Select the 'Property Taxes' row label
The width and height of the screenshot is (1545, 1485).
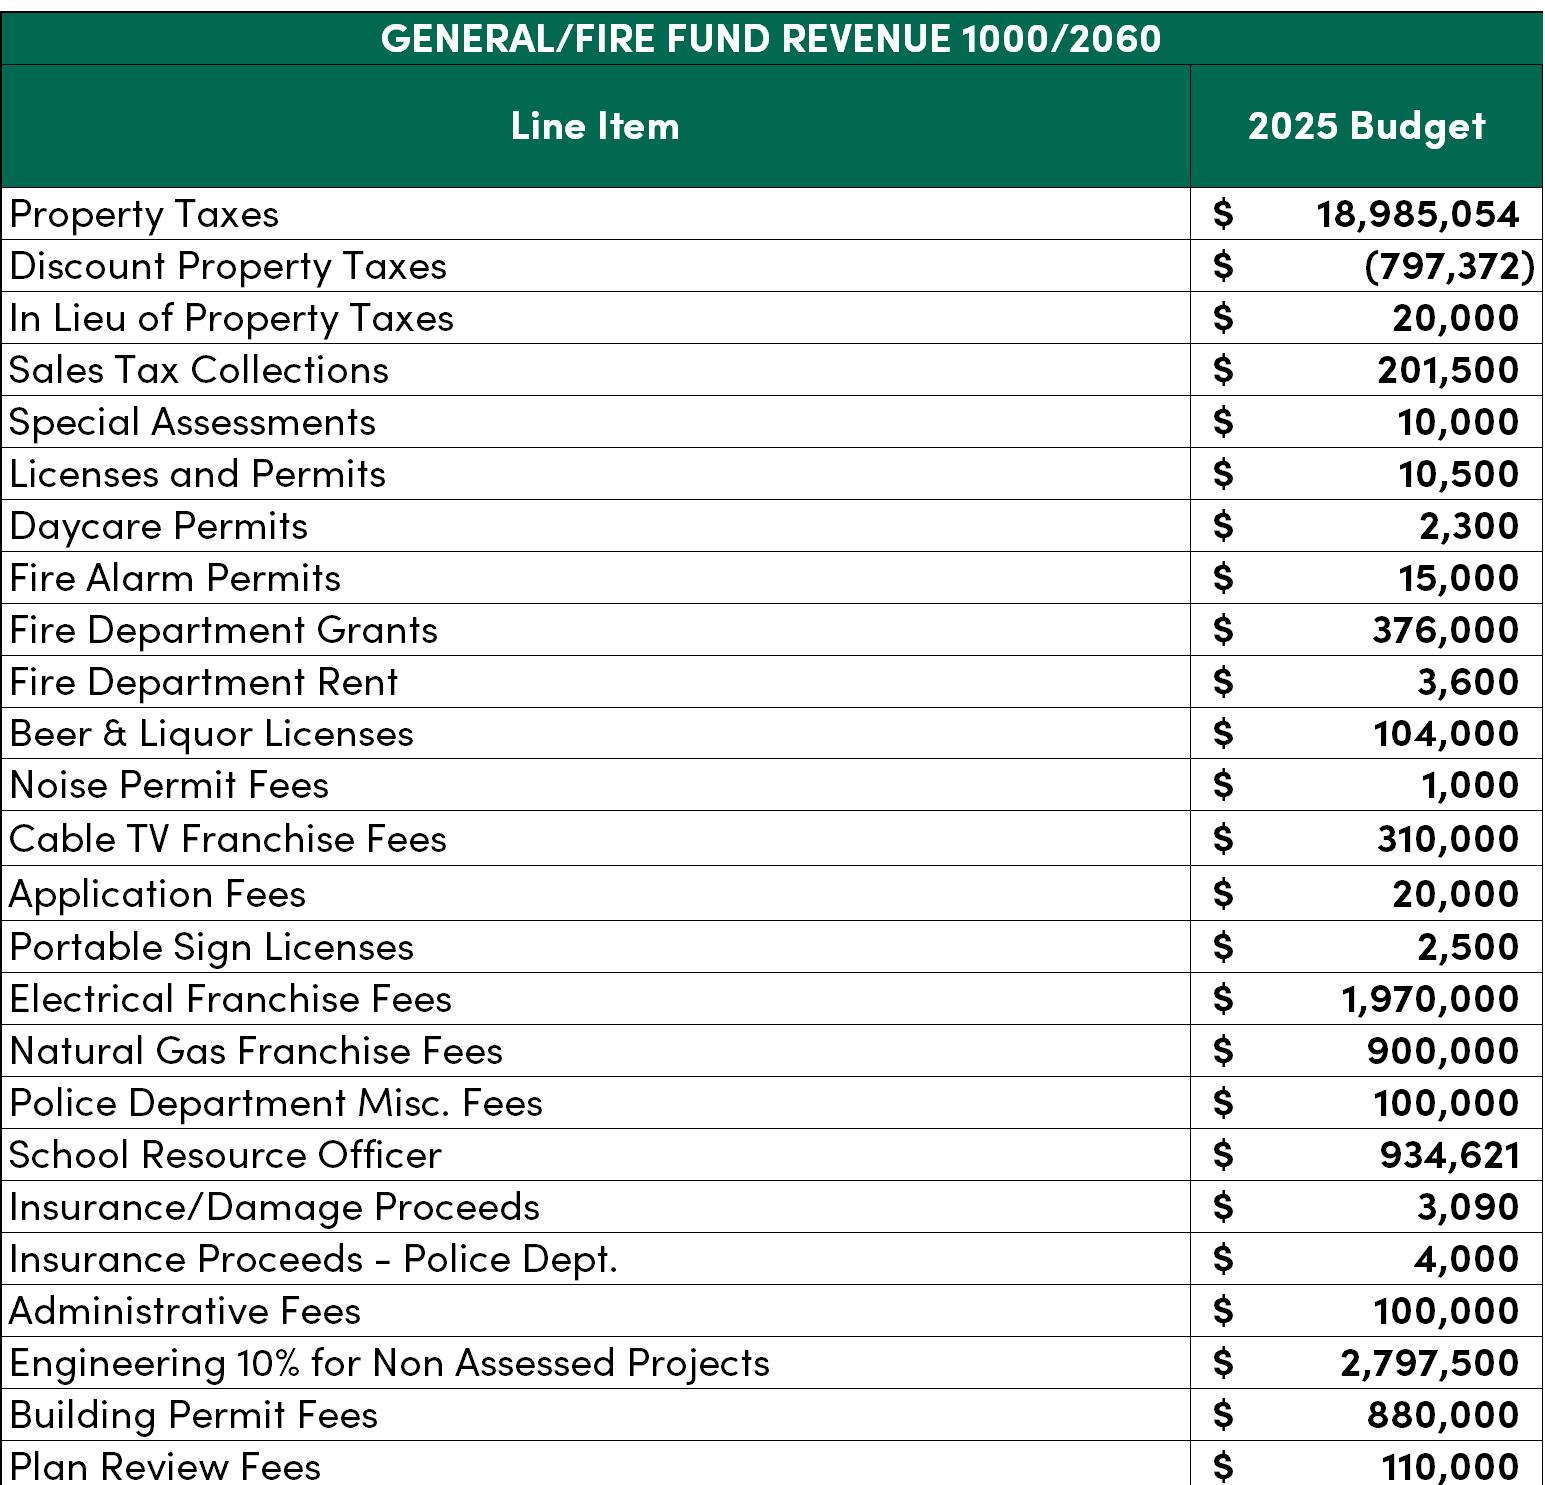pyautogui.click(x=144, y=215)
